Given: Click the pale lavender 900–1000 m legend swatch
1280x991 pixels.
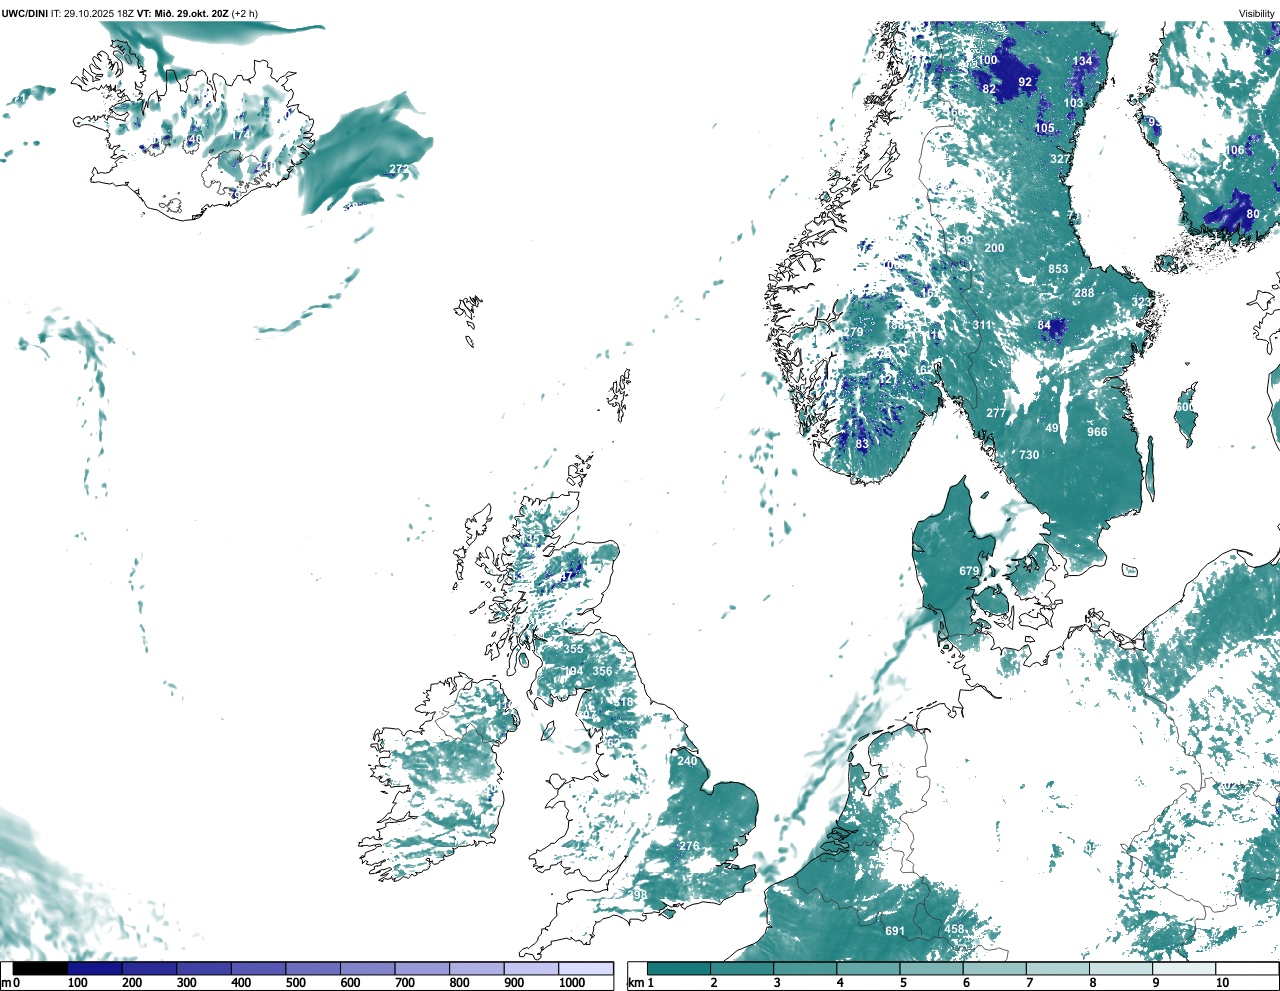Looking at the screenshot, I should tap(531, 968).
